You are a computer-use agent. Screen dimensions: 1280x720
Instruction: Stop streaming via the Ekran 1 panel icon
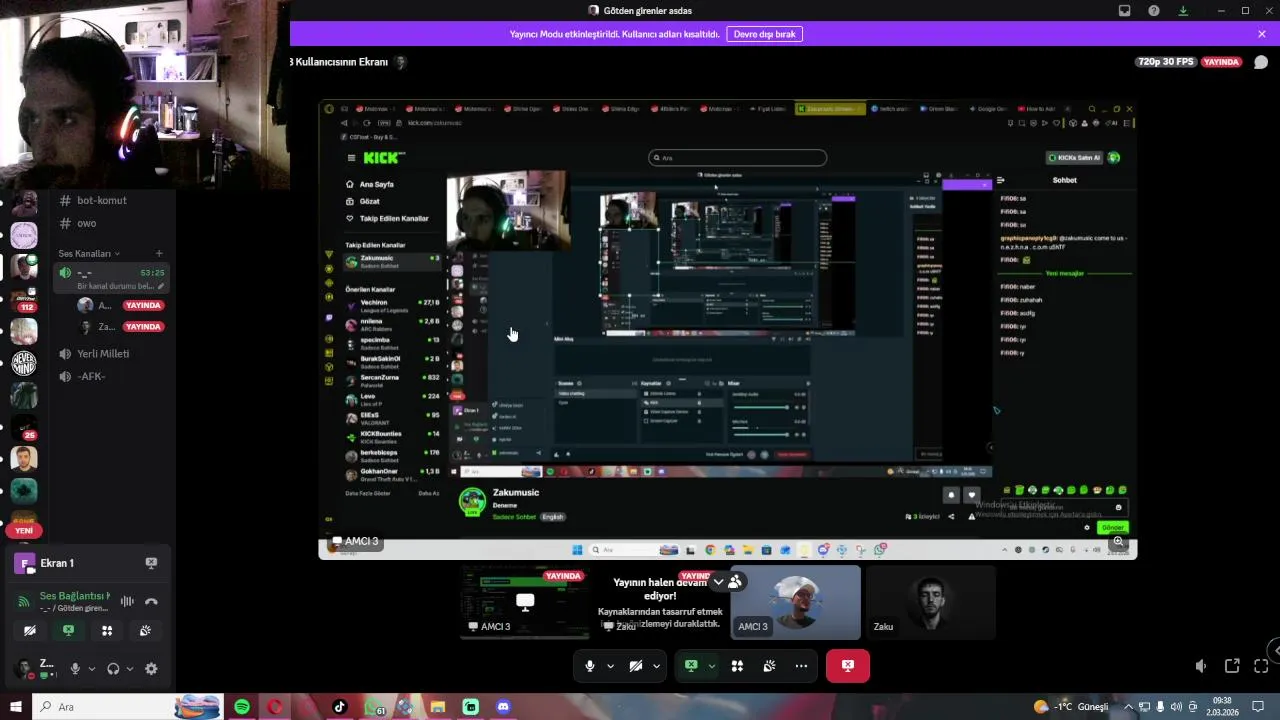pyautogui.click(x=151, y=563)
